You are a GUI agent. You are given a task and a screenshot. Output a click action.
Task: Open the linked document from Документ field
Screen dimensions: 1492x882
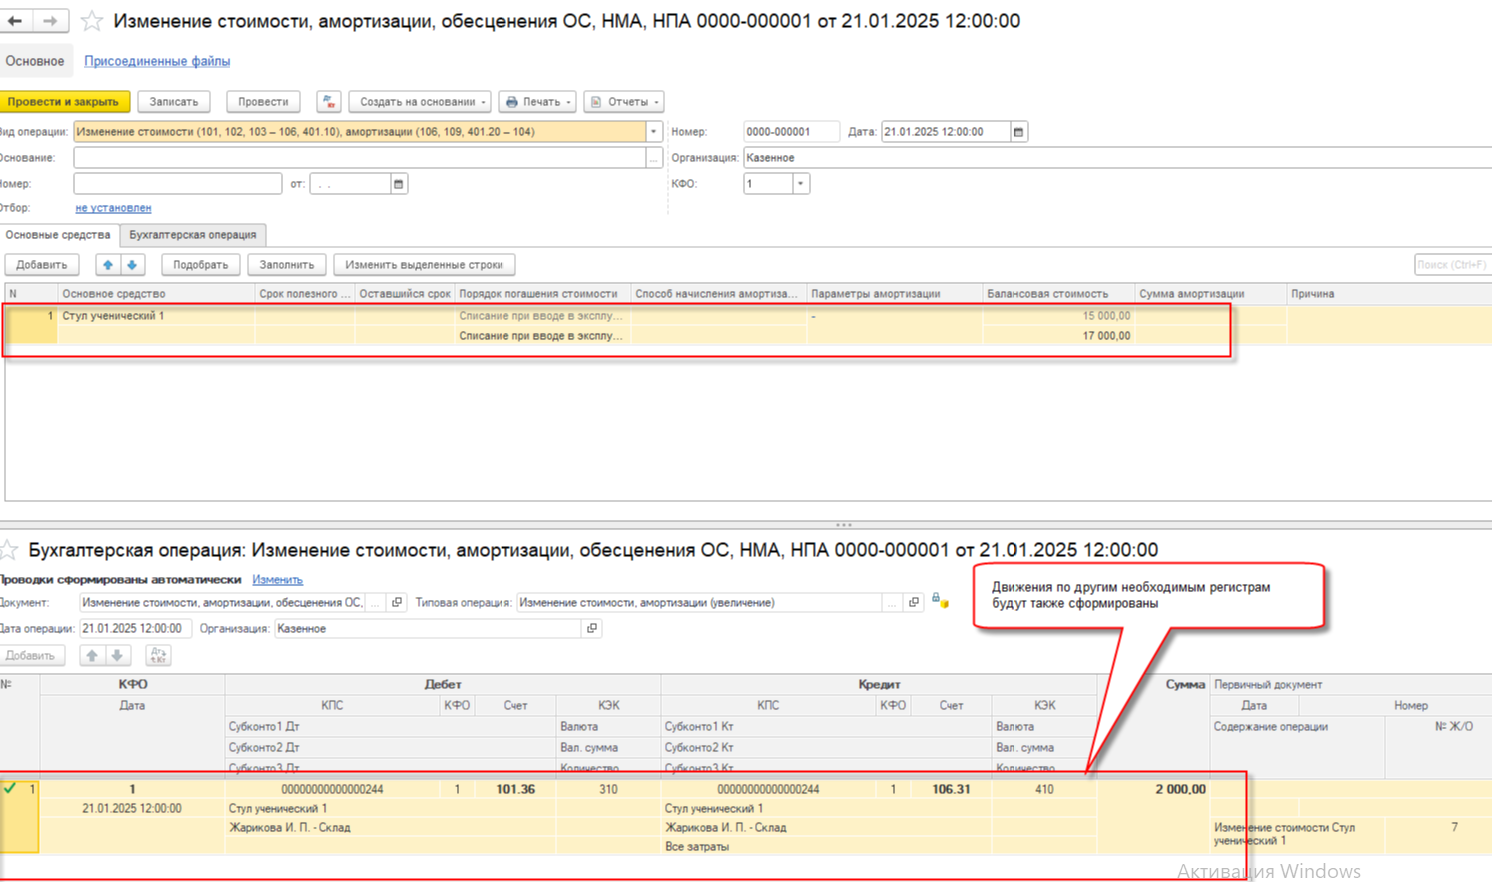point(397,603)
